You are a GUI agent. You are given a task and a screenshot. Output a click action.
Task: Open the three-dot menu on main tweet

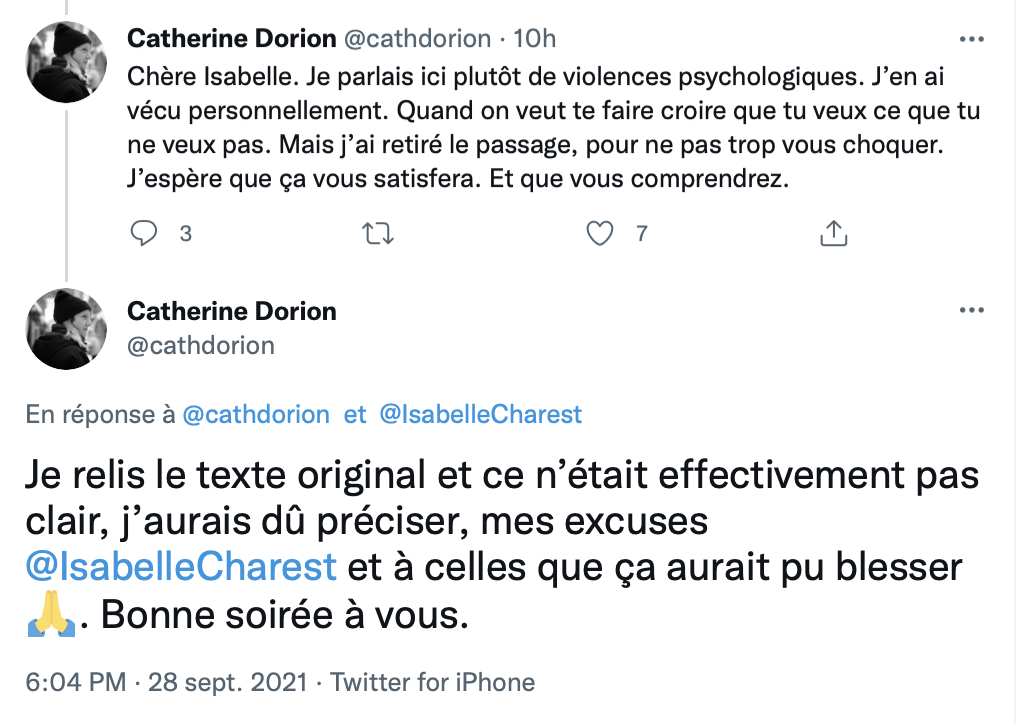click(x=972, y=310)
